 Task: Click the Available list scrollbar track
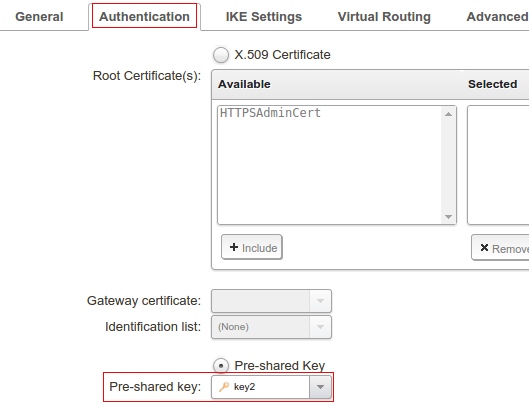click(448, 165)
